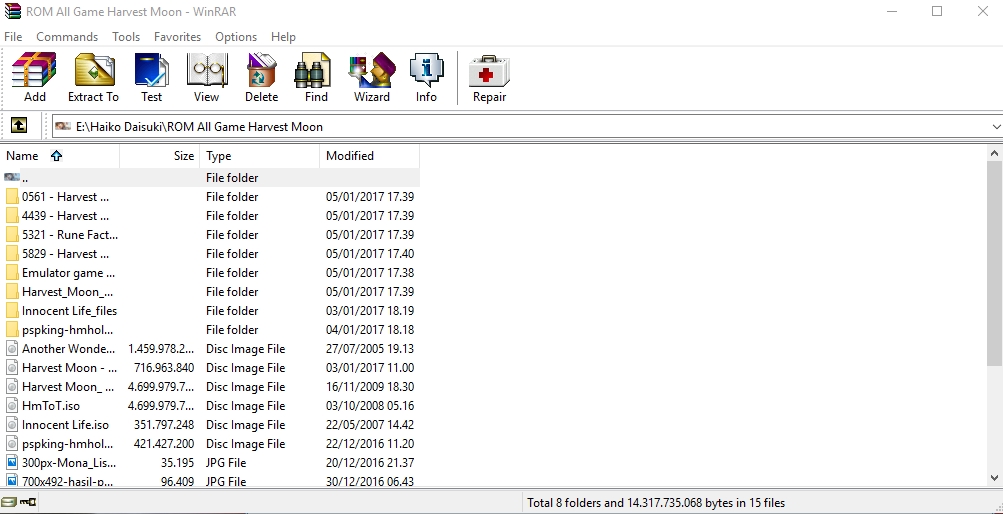Select the Harvest Moon - ... disc image
Screen dimensions: 1003x514
click(211, 368)
